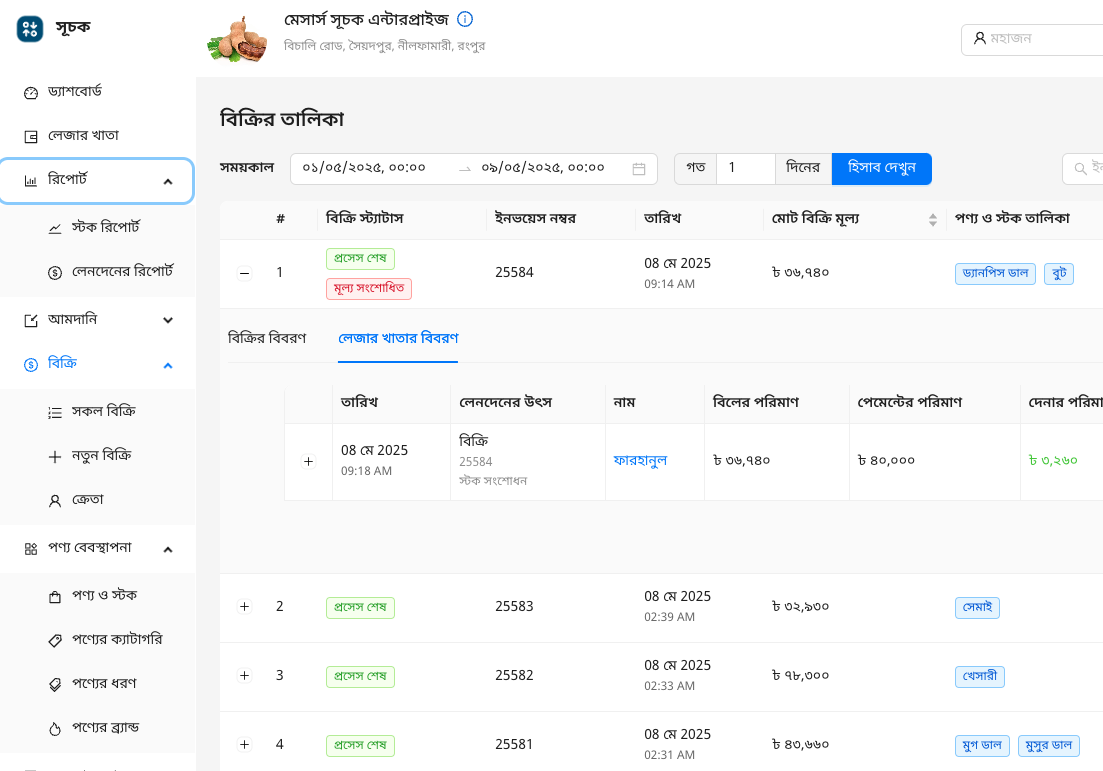Select the লেজার খাতার বিবরণ tab
1103x771 pixels.
coord(397,338)
